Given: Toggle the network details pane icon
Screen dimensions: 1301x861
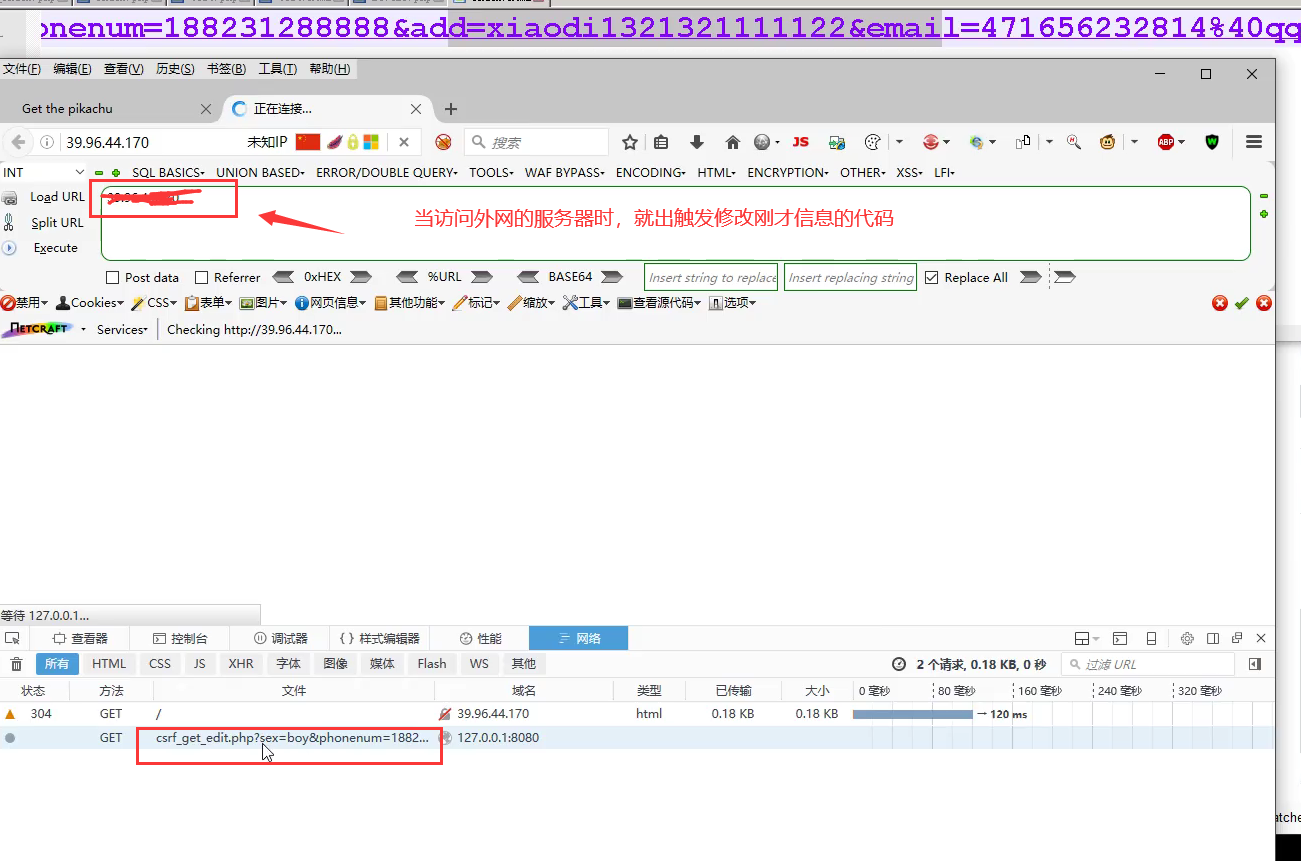Looking at the screenshot, I should (x=1255, y=664).
